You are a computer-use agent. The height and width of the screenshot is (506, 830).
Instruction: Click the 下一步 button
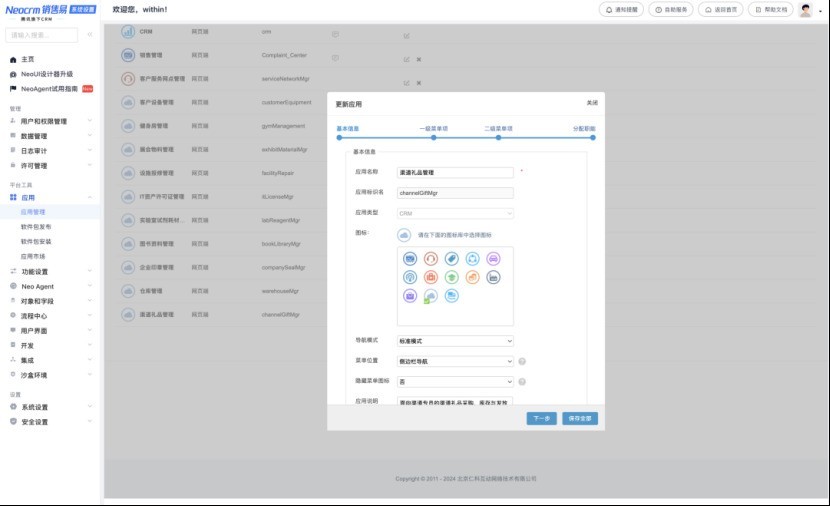click(x=542, y=419)
